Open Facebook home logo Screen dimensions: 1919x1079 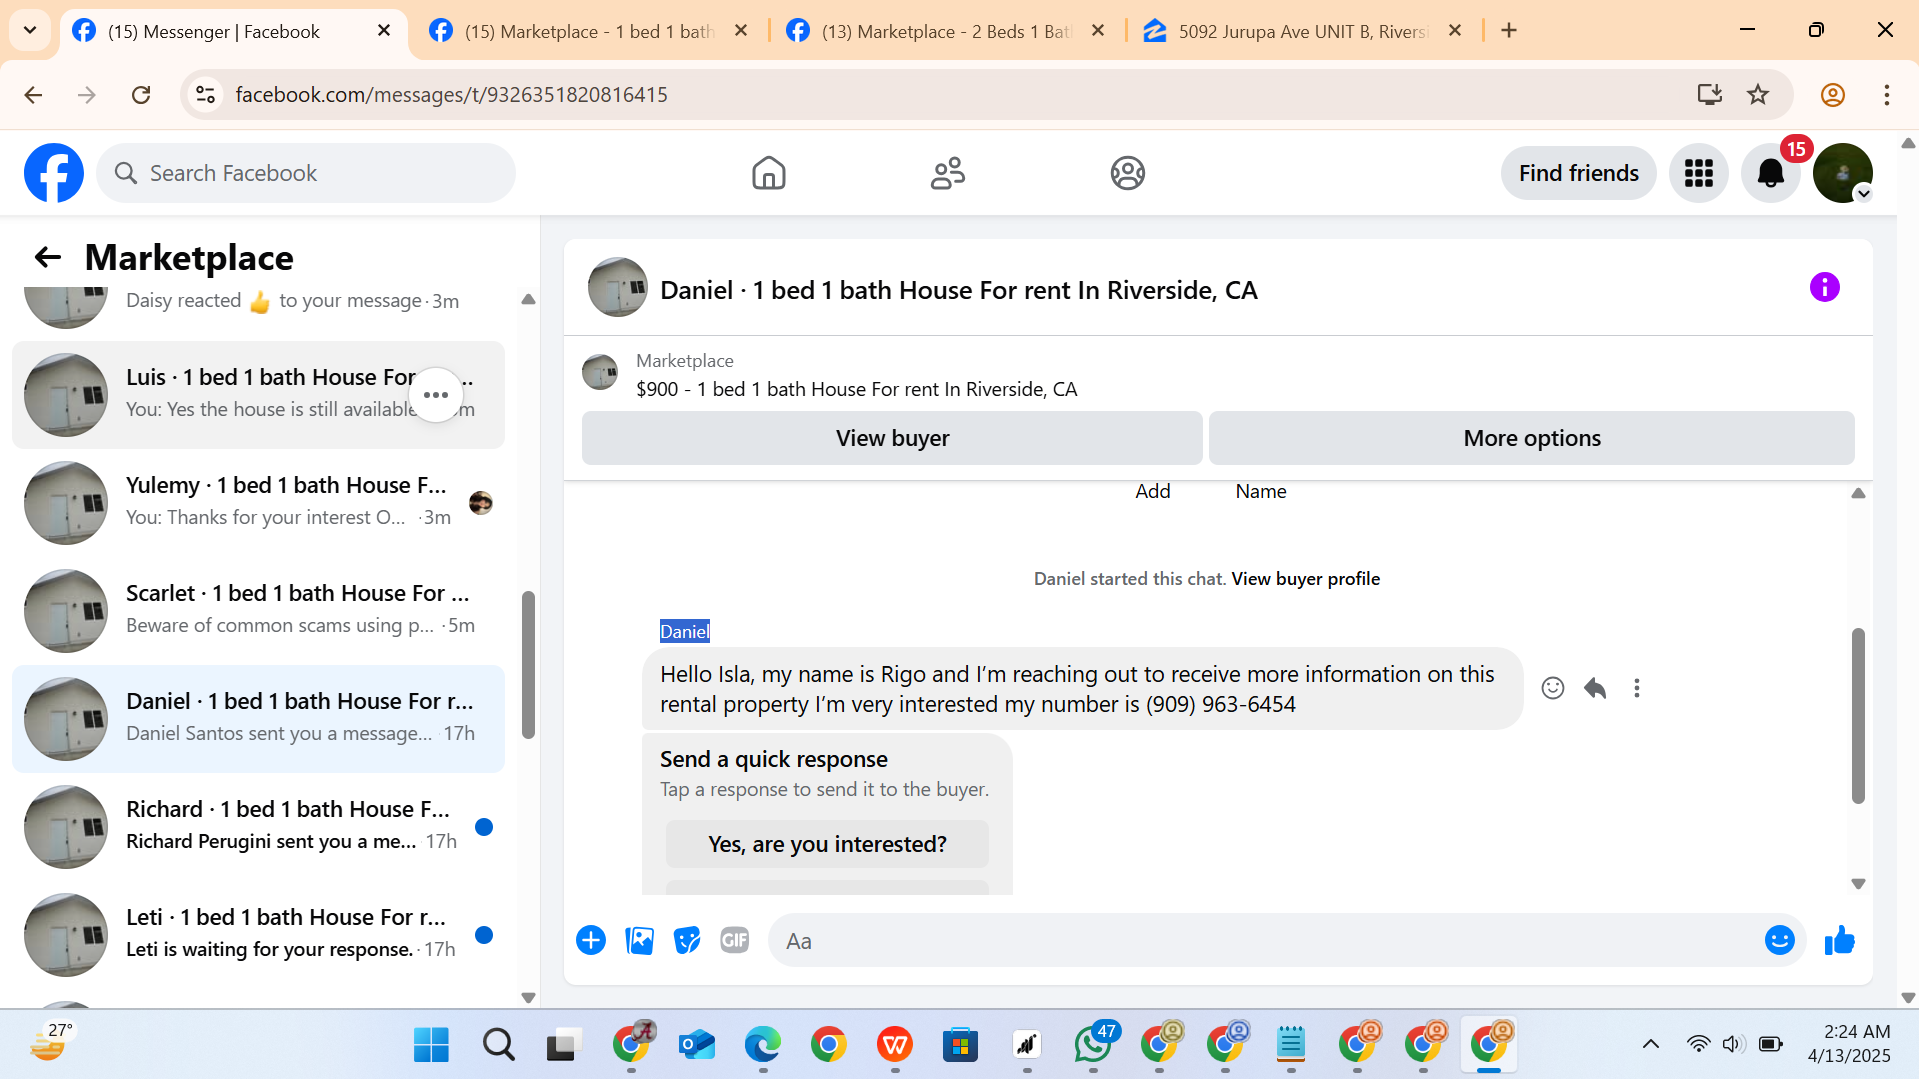54,173
